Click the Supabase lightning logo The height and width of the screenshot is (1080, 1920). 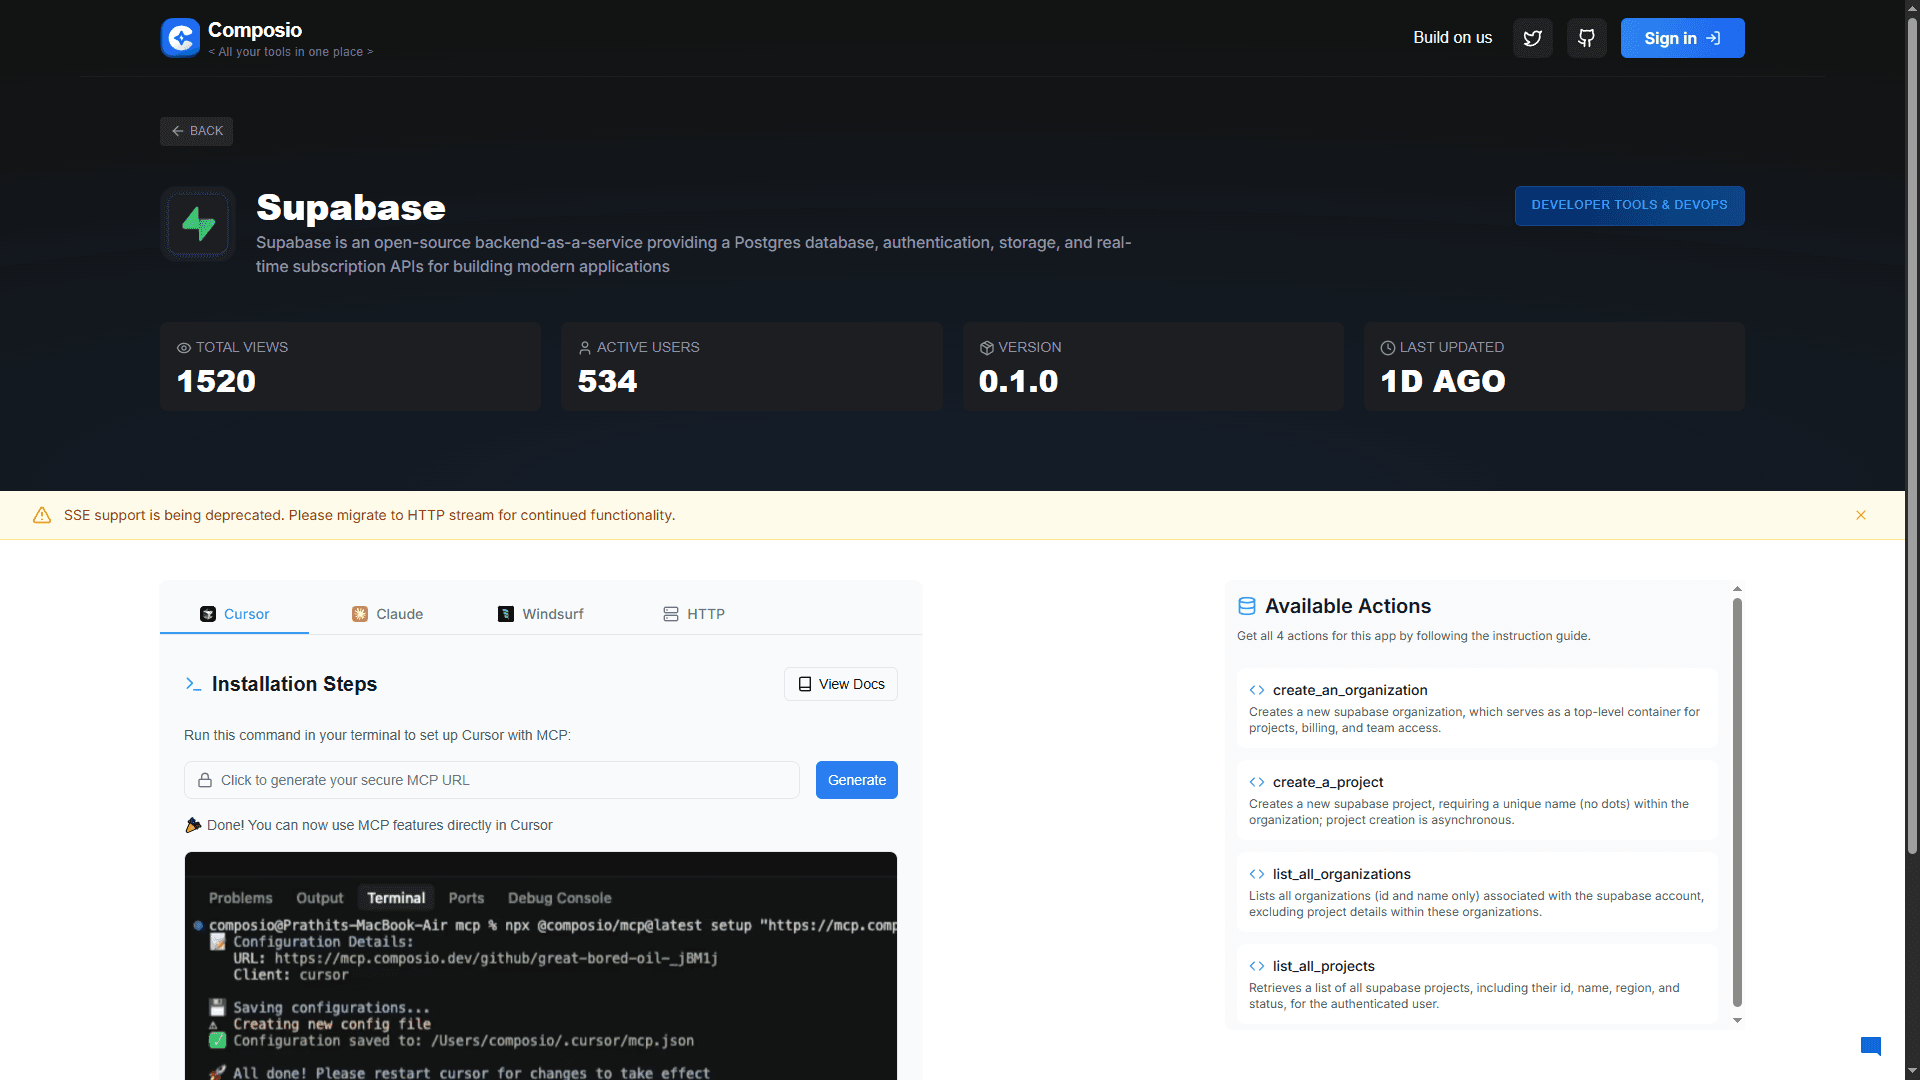(x=197, y=223)
